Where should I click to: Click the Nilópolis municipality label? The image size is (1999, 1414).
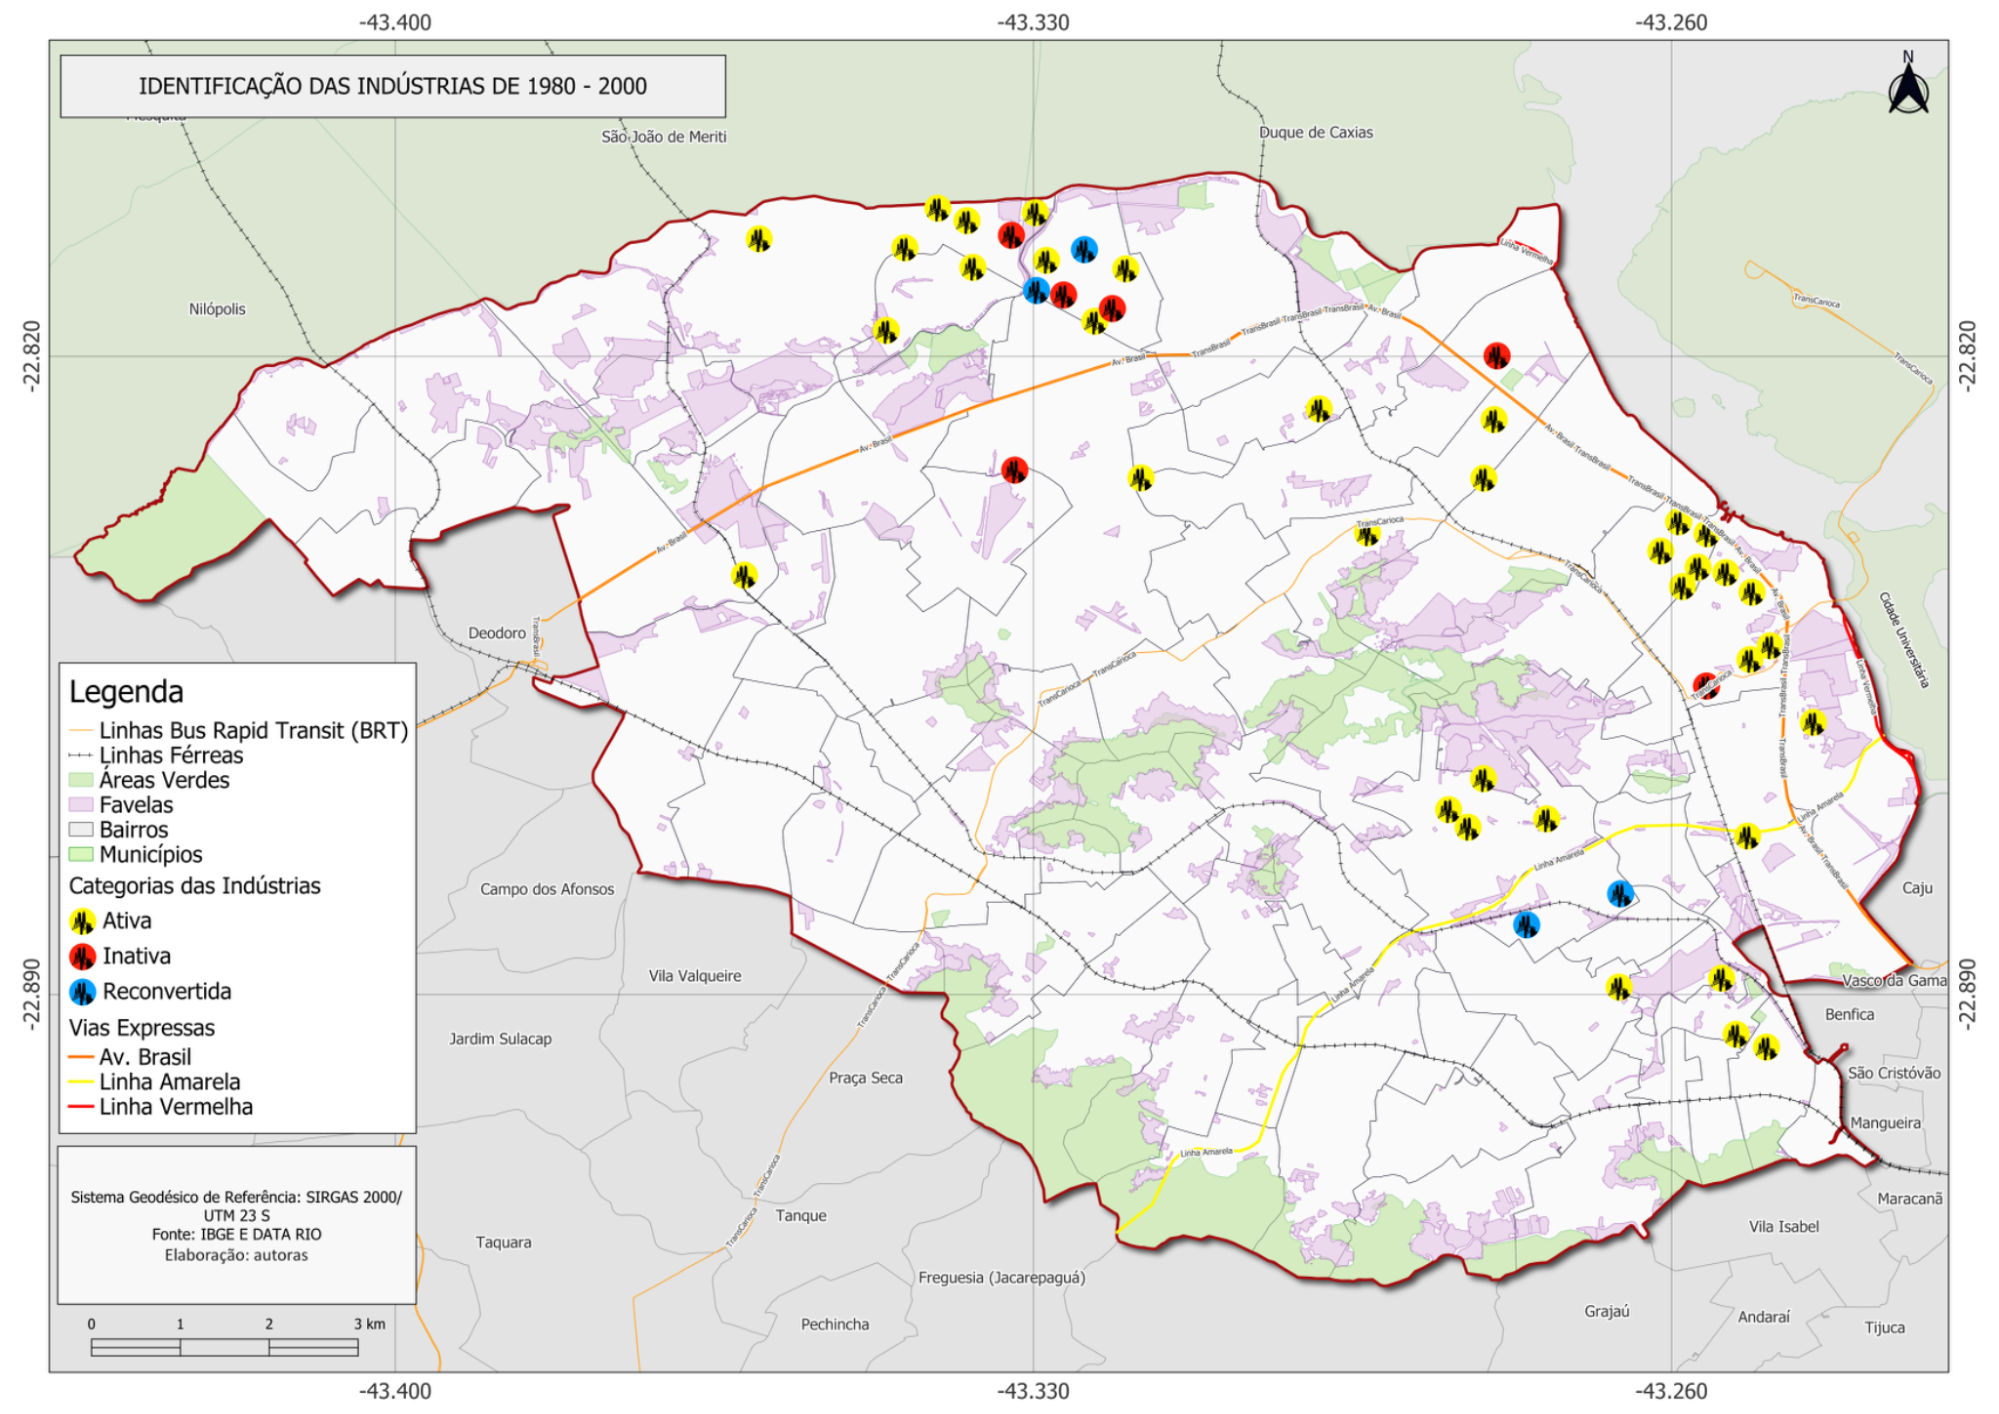[x=217, y=309]
